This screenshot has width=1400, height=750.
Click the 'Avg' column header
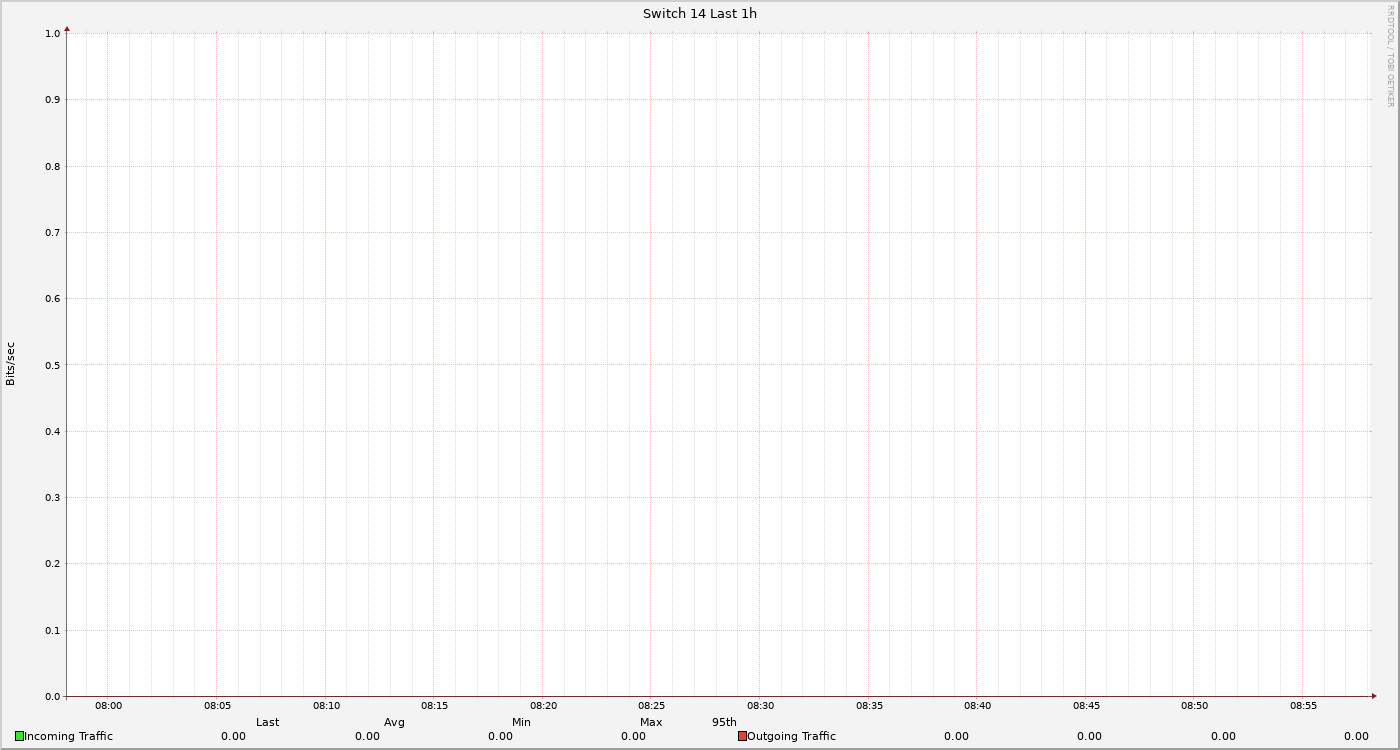tap(394, 722)
